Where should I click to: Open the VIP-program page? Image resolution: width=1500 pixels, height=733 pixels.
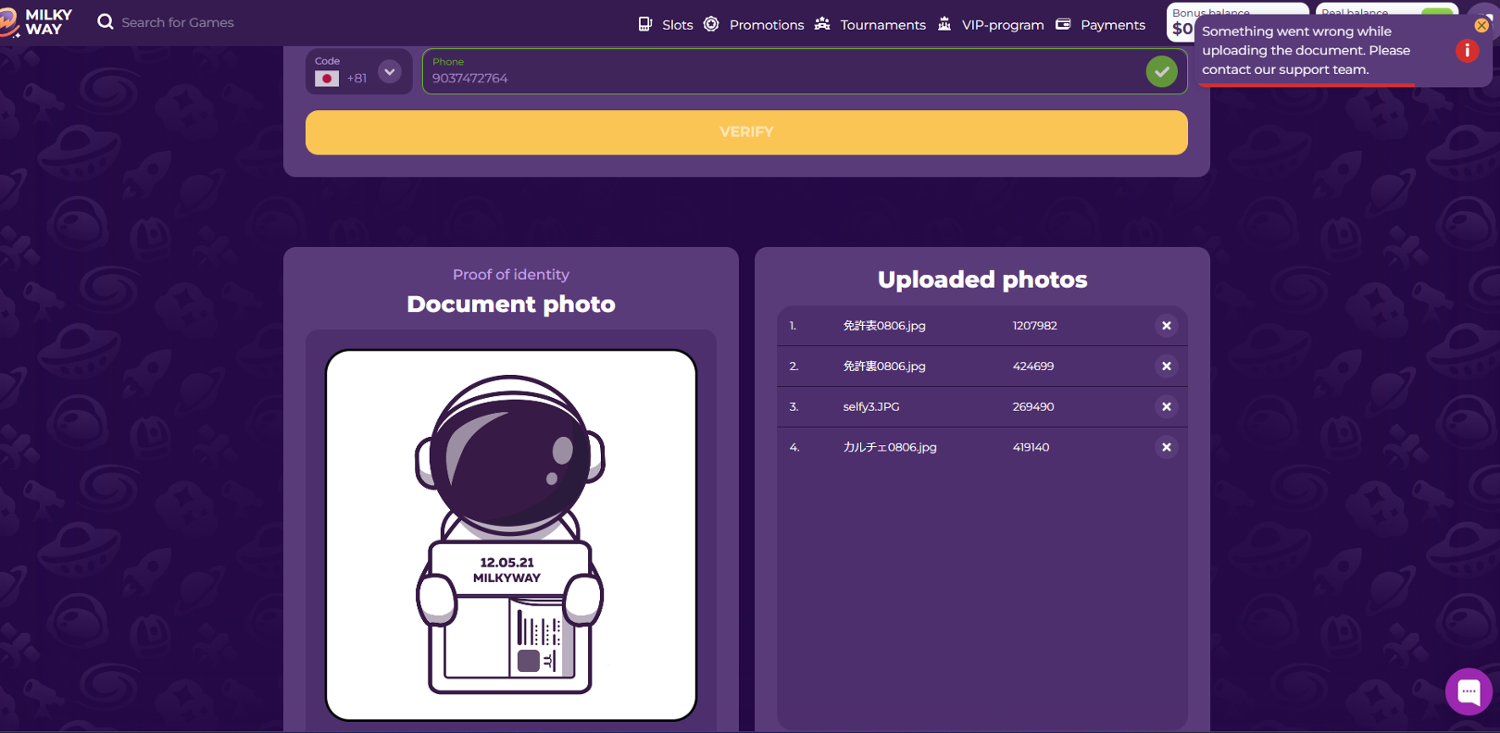coord(990,24)
